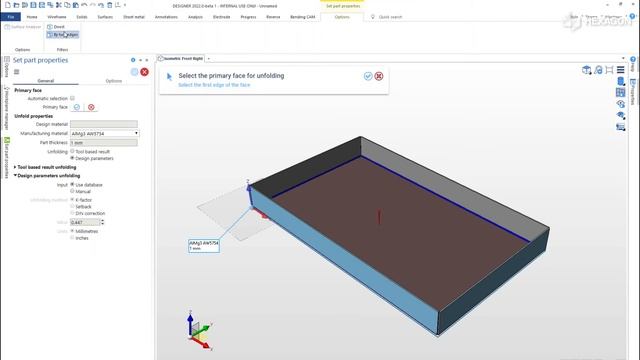This screenshot has height=360, width=640.
Task: Click the Surface Analyzer option
Action: click(23, 27)
